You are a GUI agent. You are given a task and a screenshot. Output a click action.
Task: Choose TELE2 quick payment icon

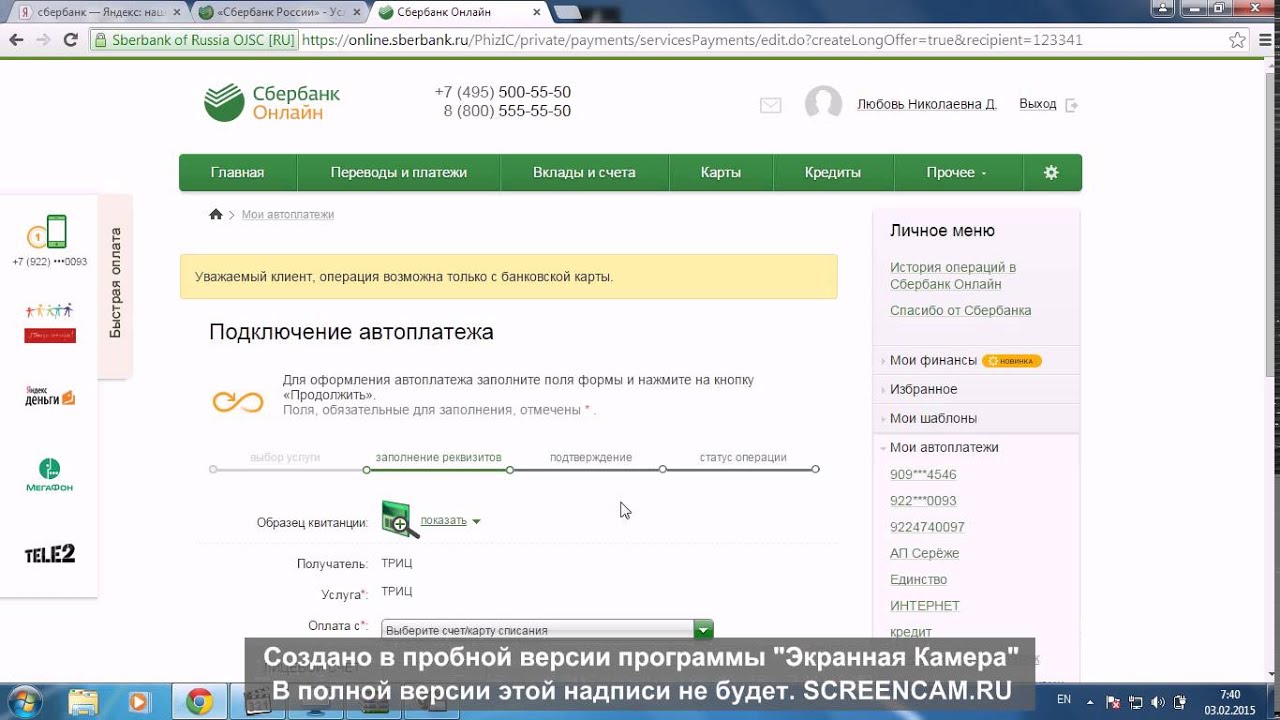coord(49,554)
